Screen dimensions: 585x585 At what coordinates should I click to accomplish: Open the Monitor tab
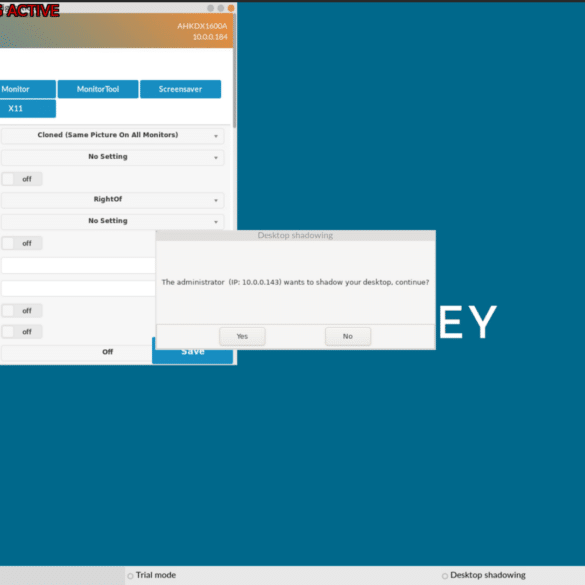(x=27, y=89)
